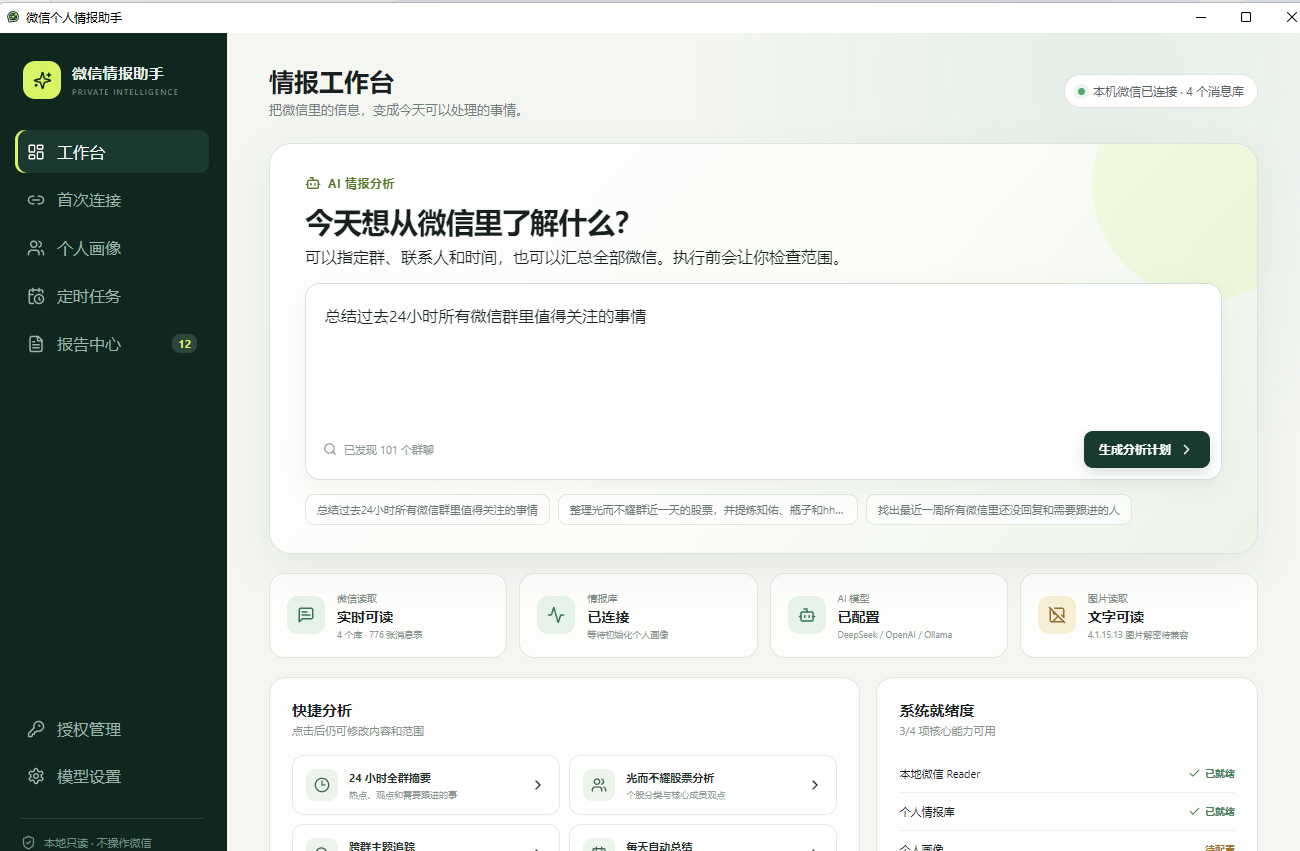Click the 个人情报库 row label
This screenshot has height=851, width=1300.
coord(927,812)
